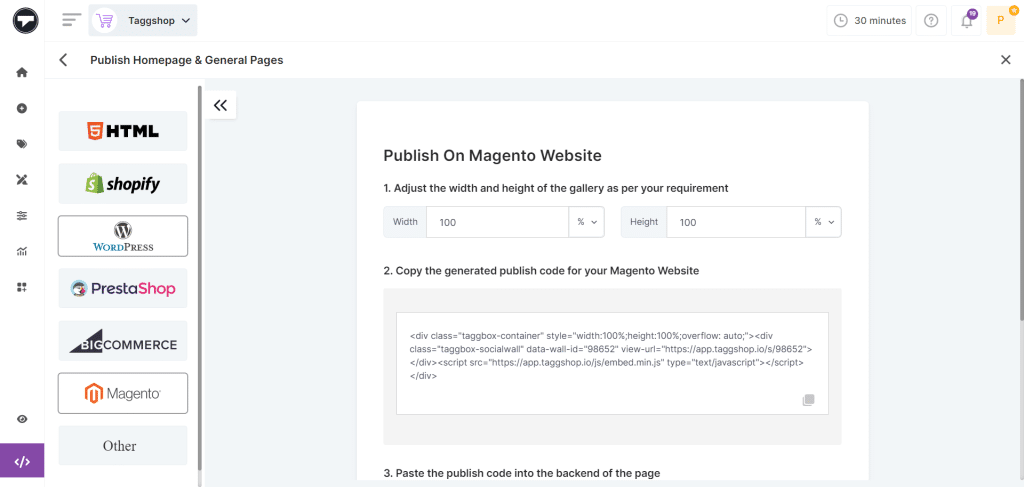Open the help question mark icon
This screenshot has width=1024, height=487.
point(931,20)
